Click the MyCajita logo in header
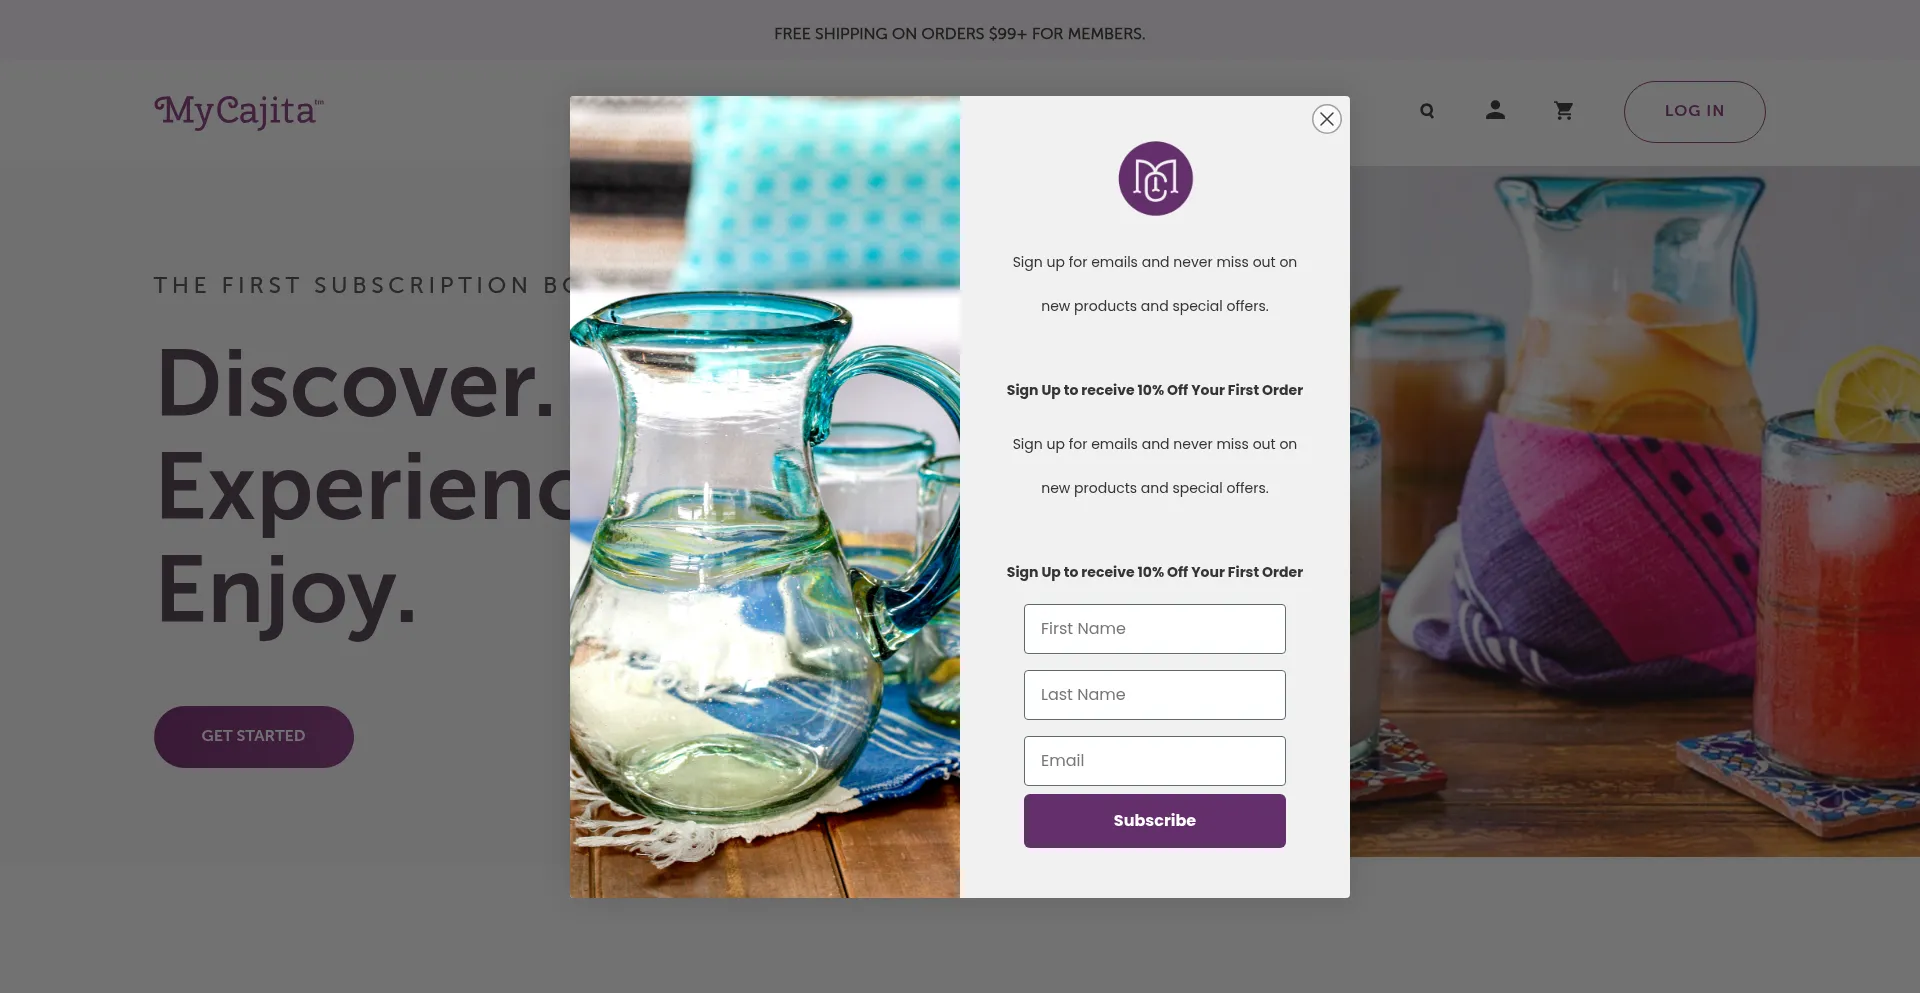1920x993 pixels. coord(239,111)
